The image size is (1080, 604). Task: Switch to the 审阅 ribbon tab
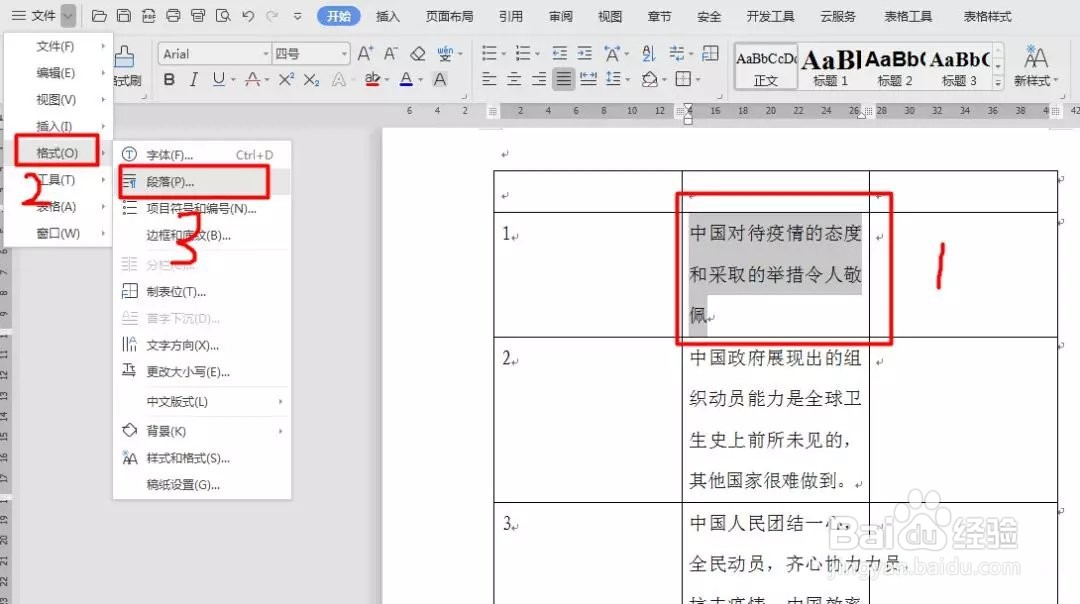coord(560,16)
